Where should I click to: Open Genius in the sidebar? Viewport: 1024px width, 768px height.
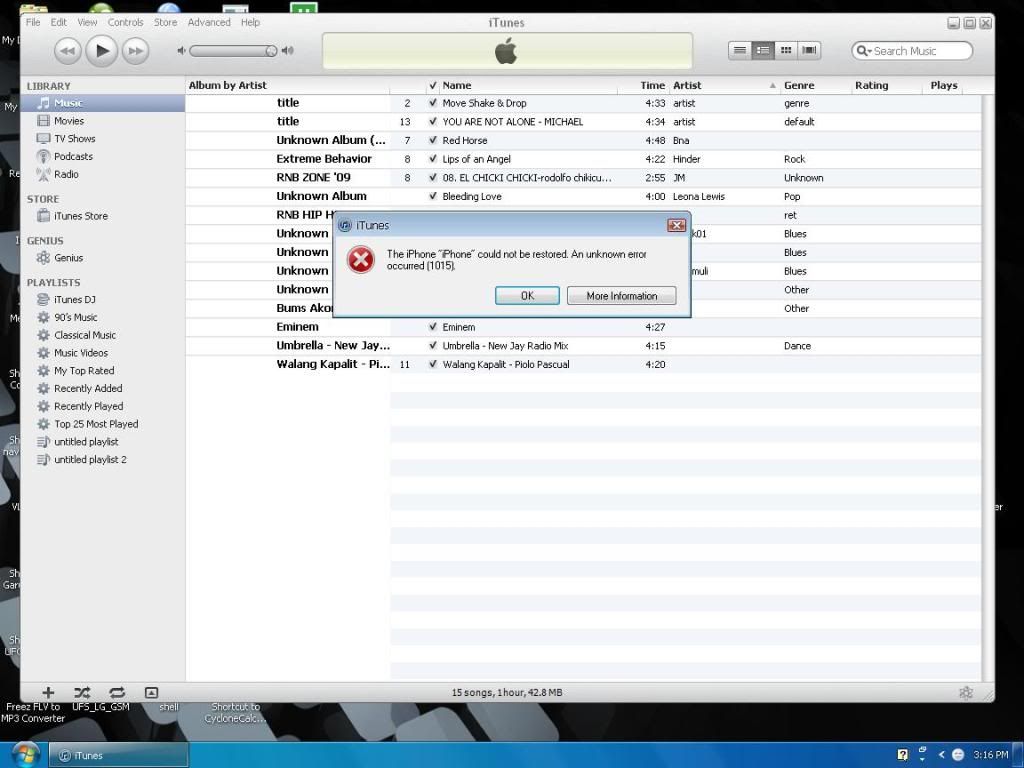[x=103, y=258]
